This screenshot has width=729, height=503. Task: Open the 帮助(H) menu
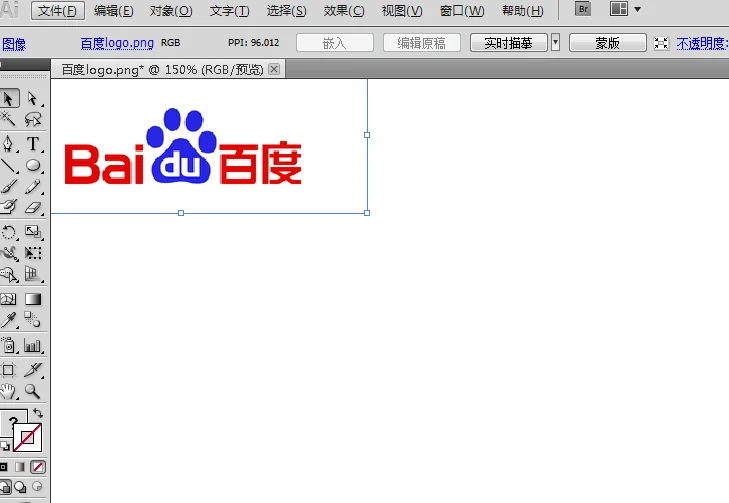[x=523, y=11]
